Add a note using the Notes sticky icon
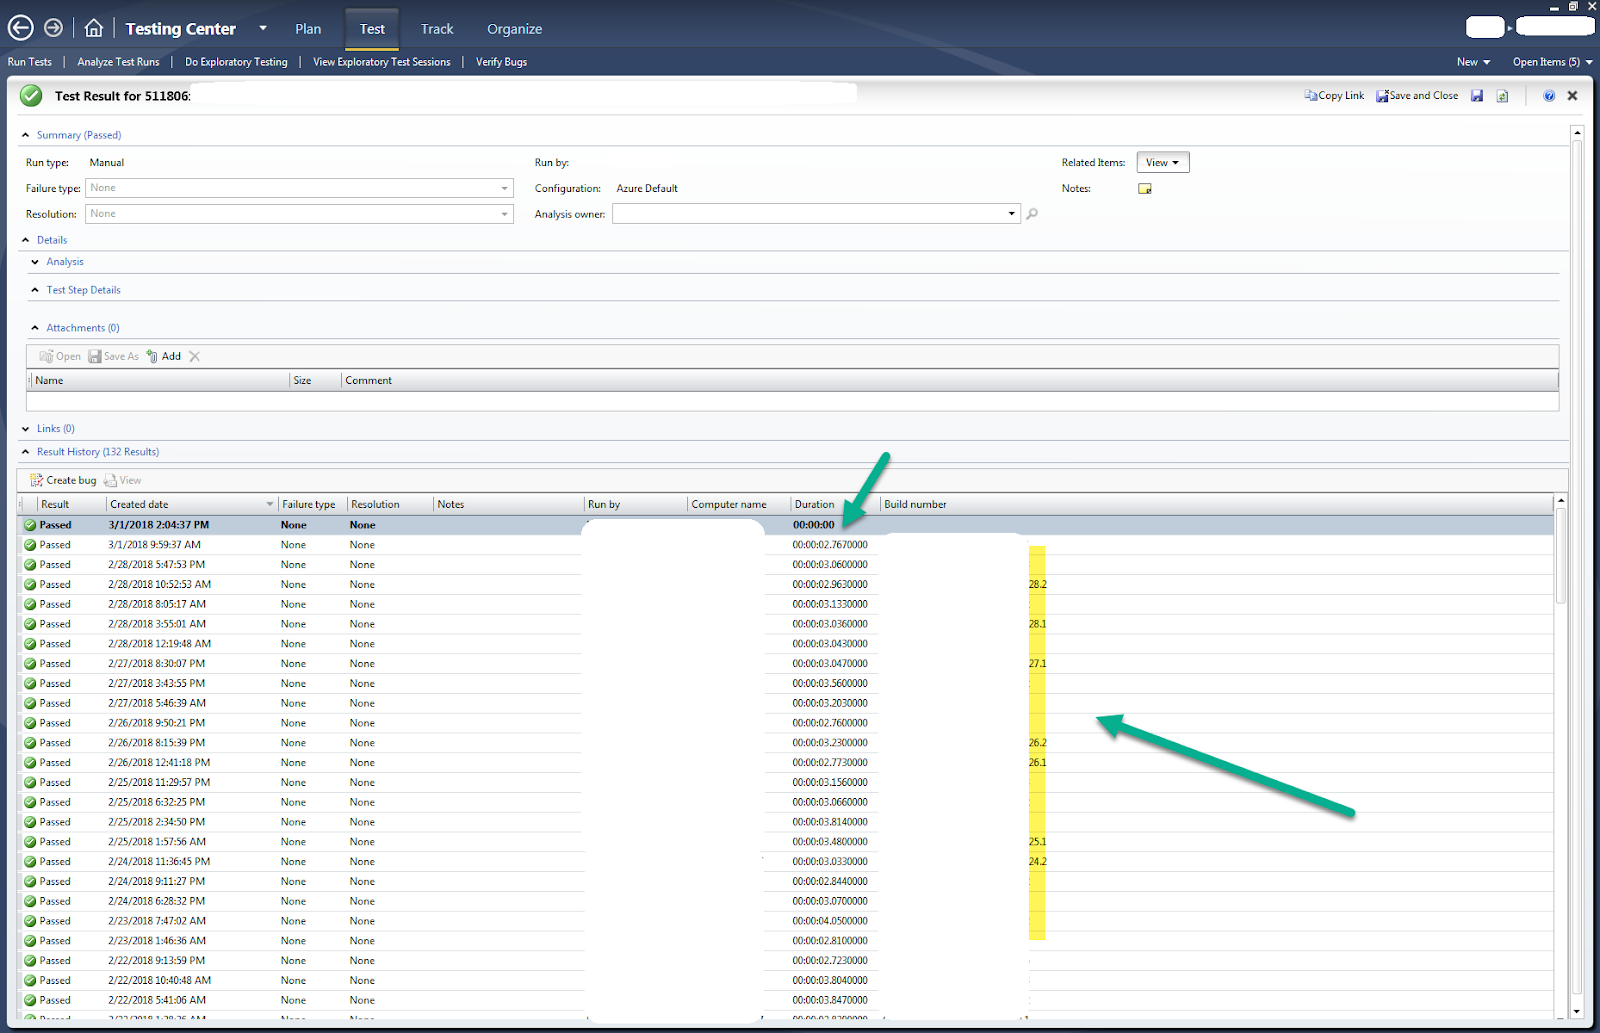Screen dimensions: 1600x1033 [1144, 188]
